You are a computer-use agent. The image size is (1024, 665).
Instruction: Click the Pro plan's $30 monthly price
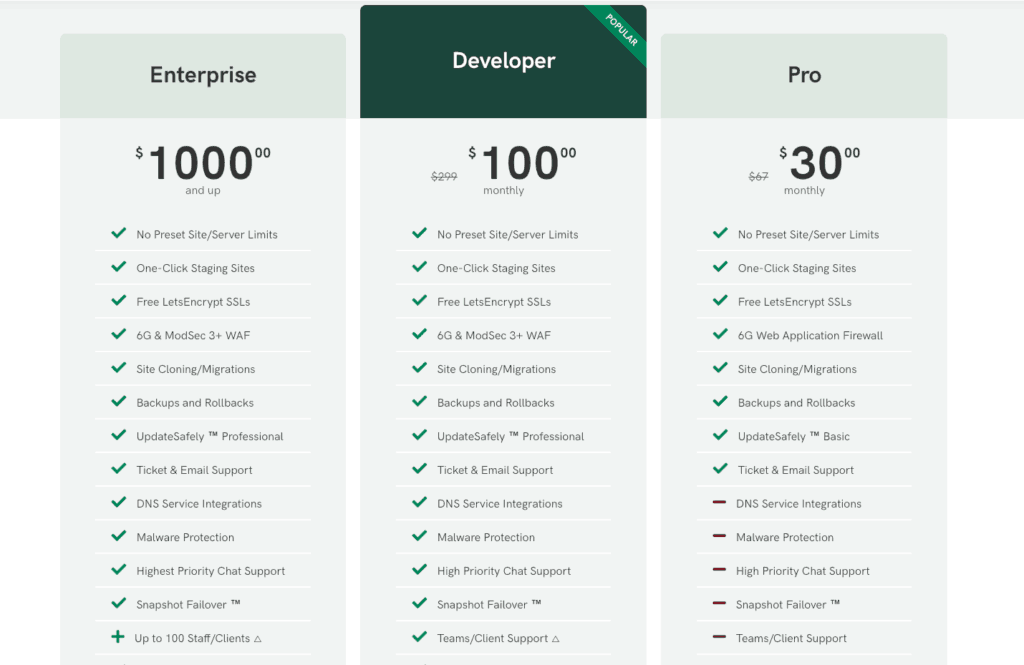816,164
